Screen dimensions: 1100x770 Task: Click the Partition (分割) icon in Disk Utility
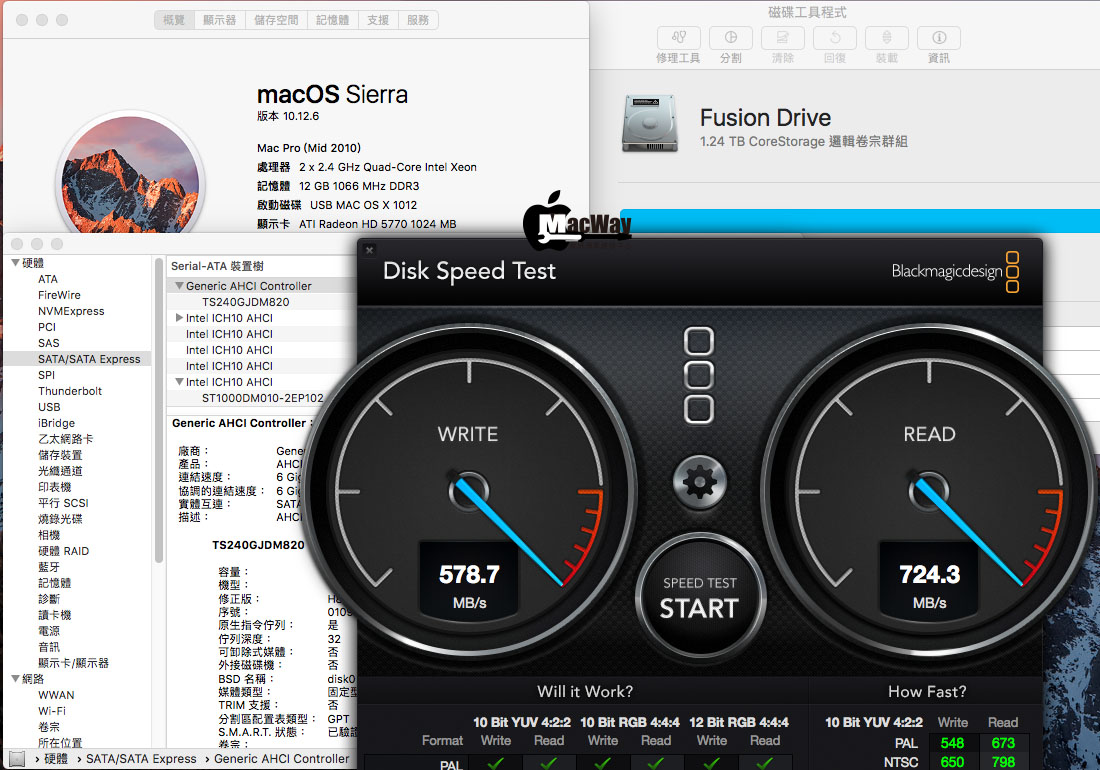[730, 38]
